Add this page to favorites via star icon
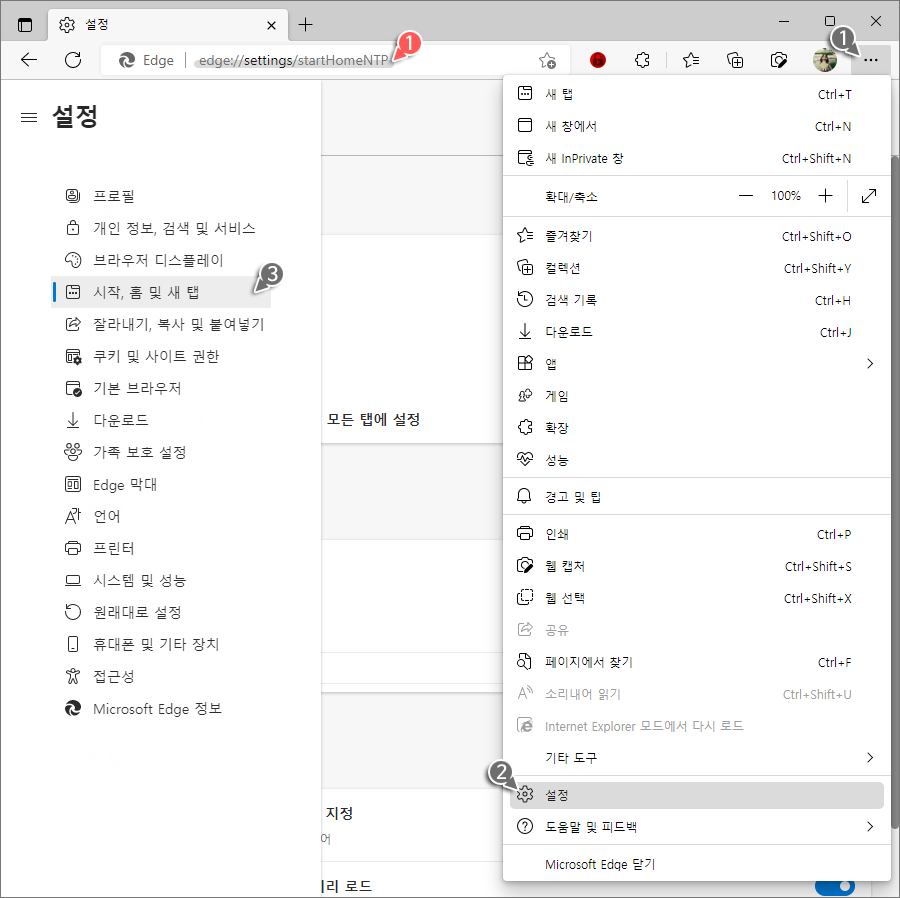This screenshot has width=900, height=898. (547, 60)
